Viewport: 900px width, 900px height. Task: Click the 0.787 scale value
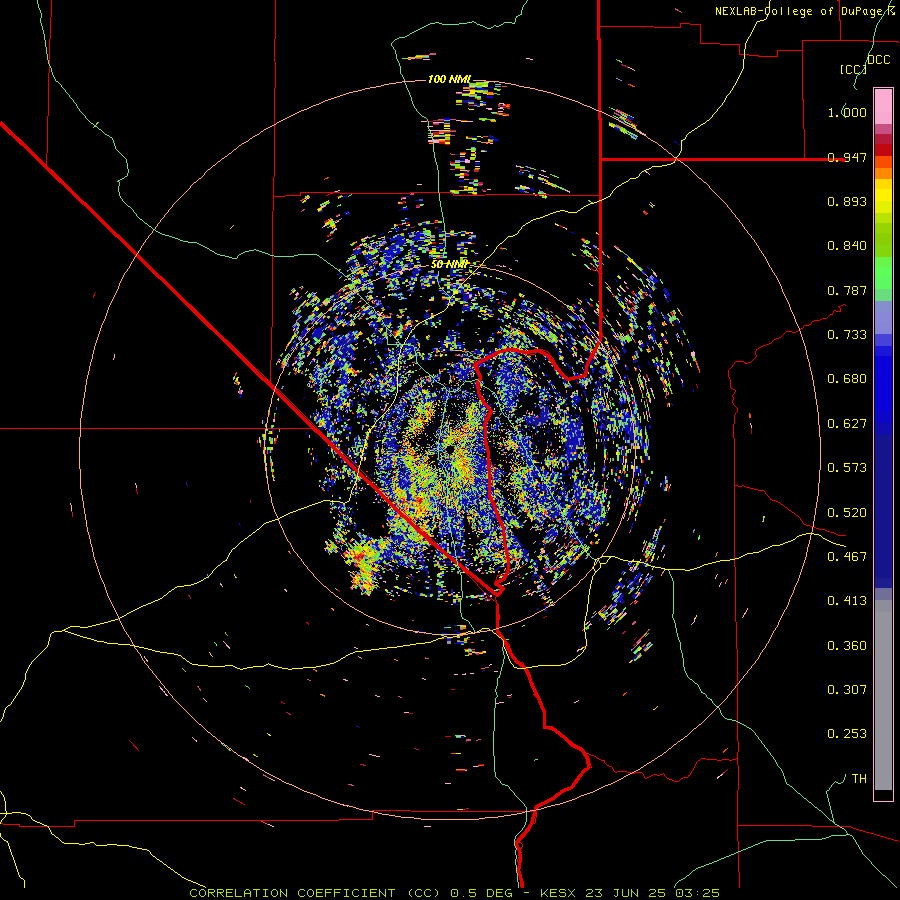(847, 290)
